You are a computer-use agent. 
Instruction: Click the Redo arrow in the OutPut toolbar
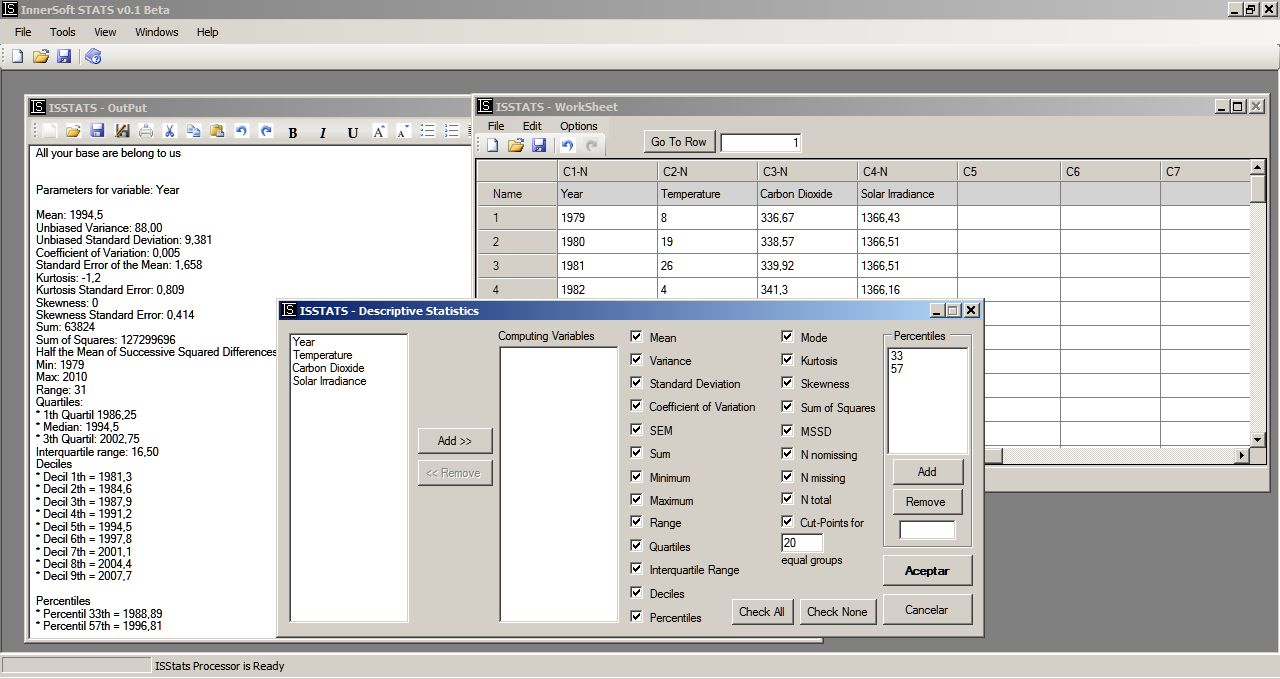coord(265,131)
